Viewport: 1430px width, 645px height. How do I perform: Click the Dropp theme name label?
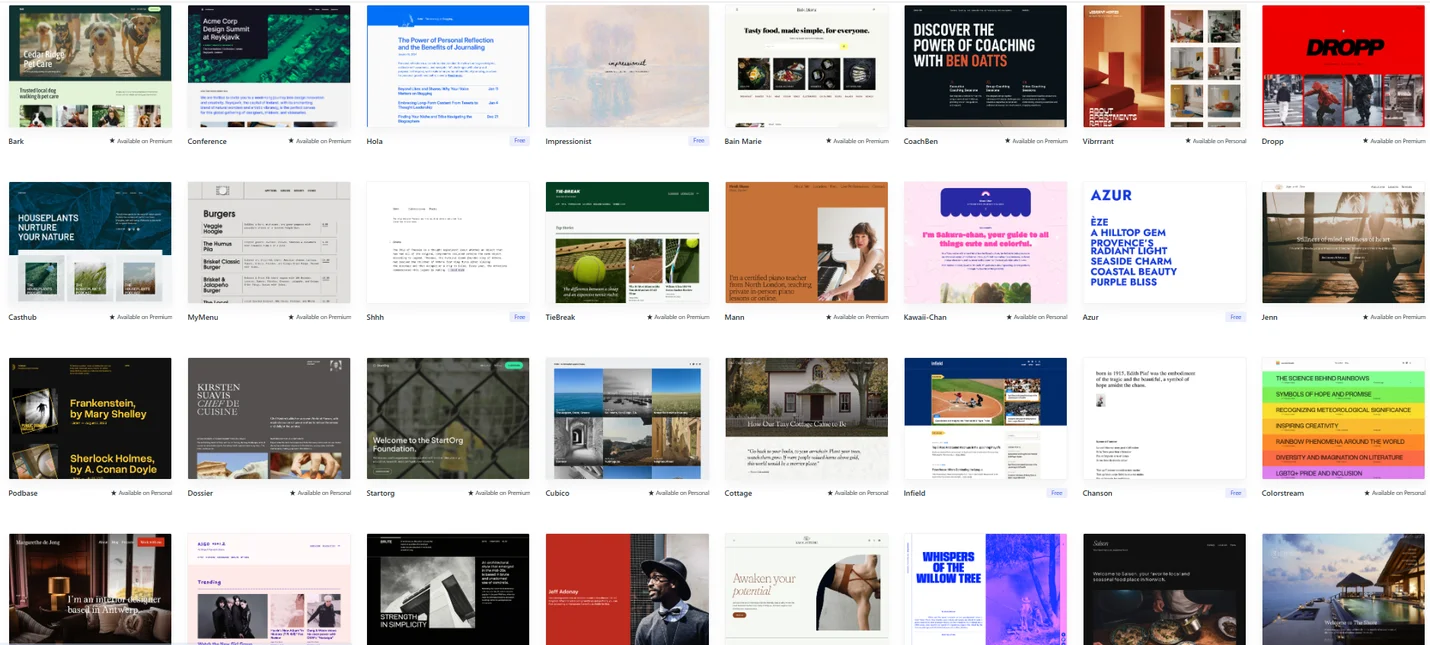(x=1273, y=141)
